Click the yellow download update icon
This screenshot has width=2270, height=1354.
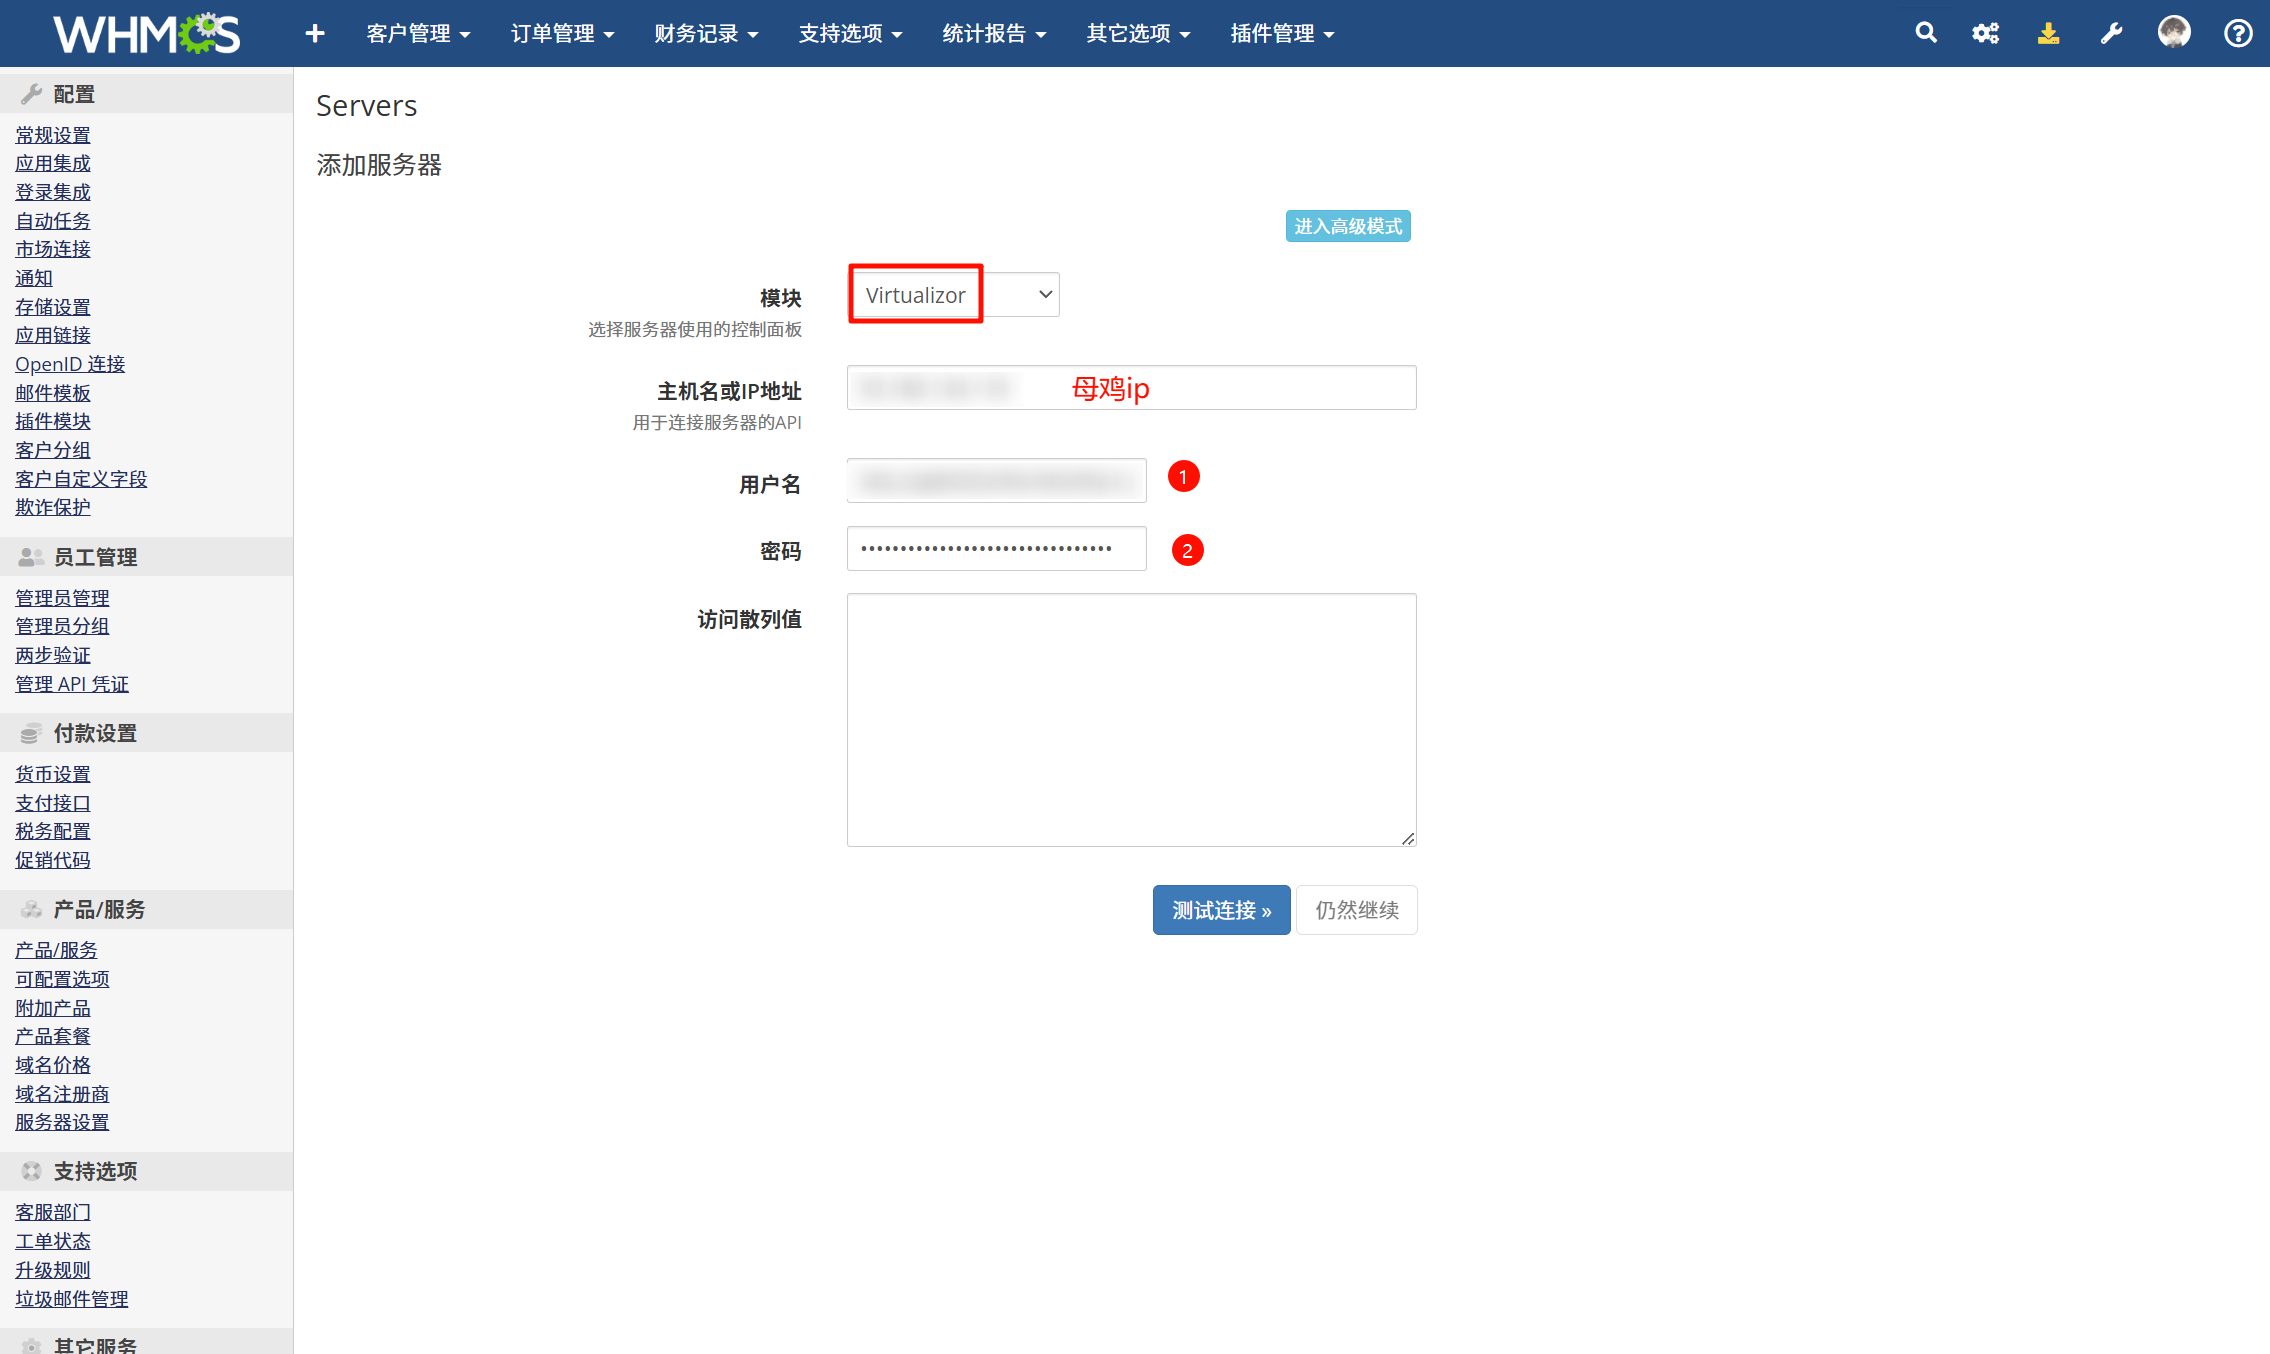tap(2048, 33)
